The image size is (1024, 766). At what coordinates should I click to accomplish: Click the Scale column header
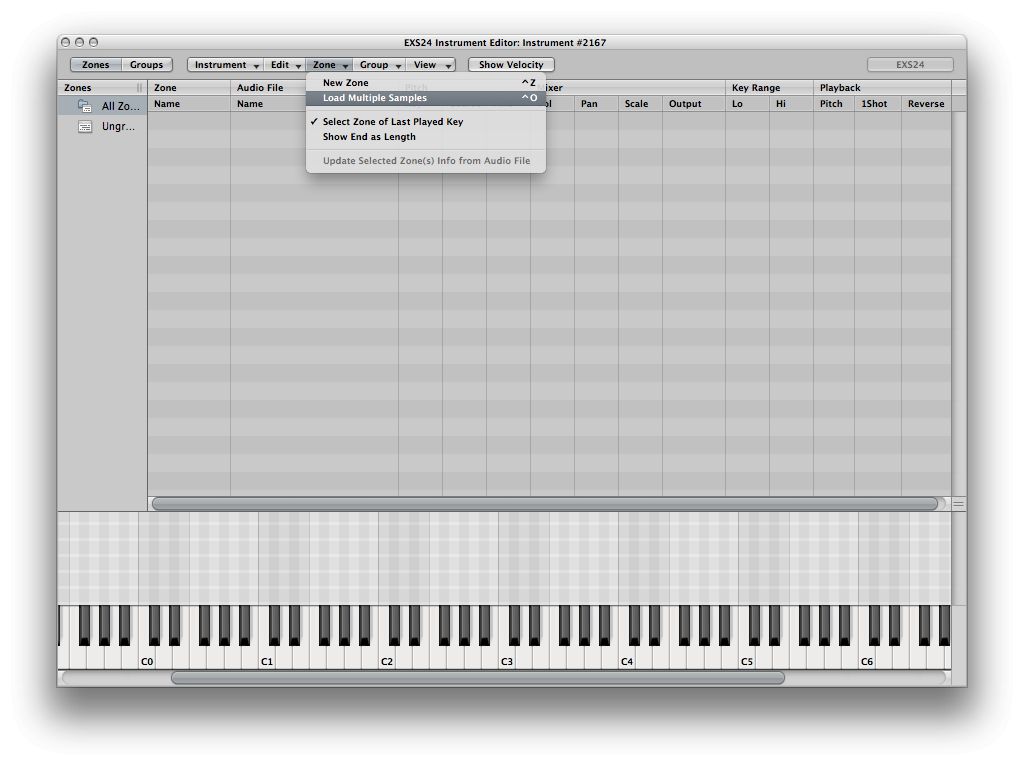tap(640, 104)
